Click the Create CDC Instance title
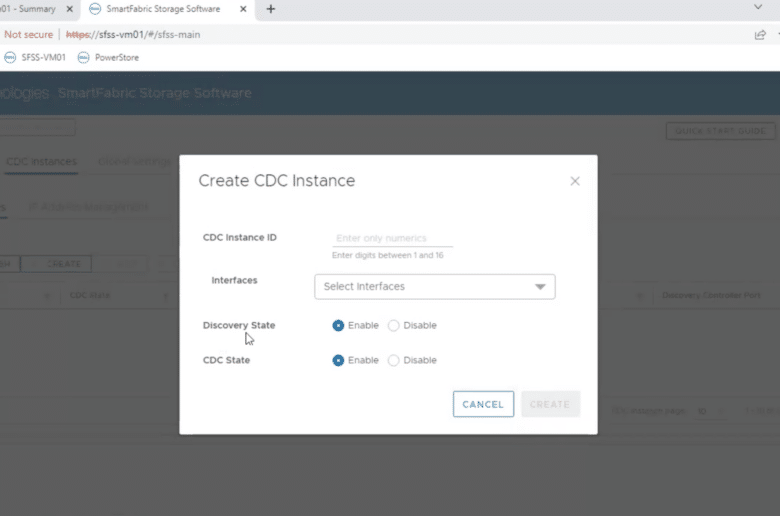 tap(277, 181)
